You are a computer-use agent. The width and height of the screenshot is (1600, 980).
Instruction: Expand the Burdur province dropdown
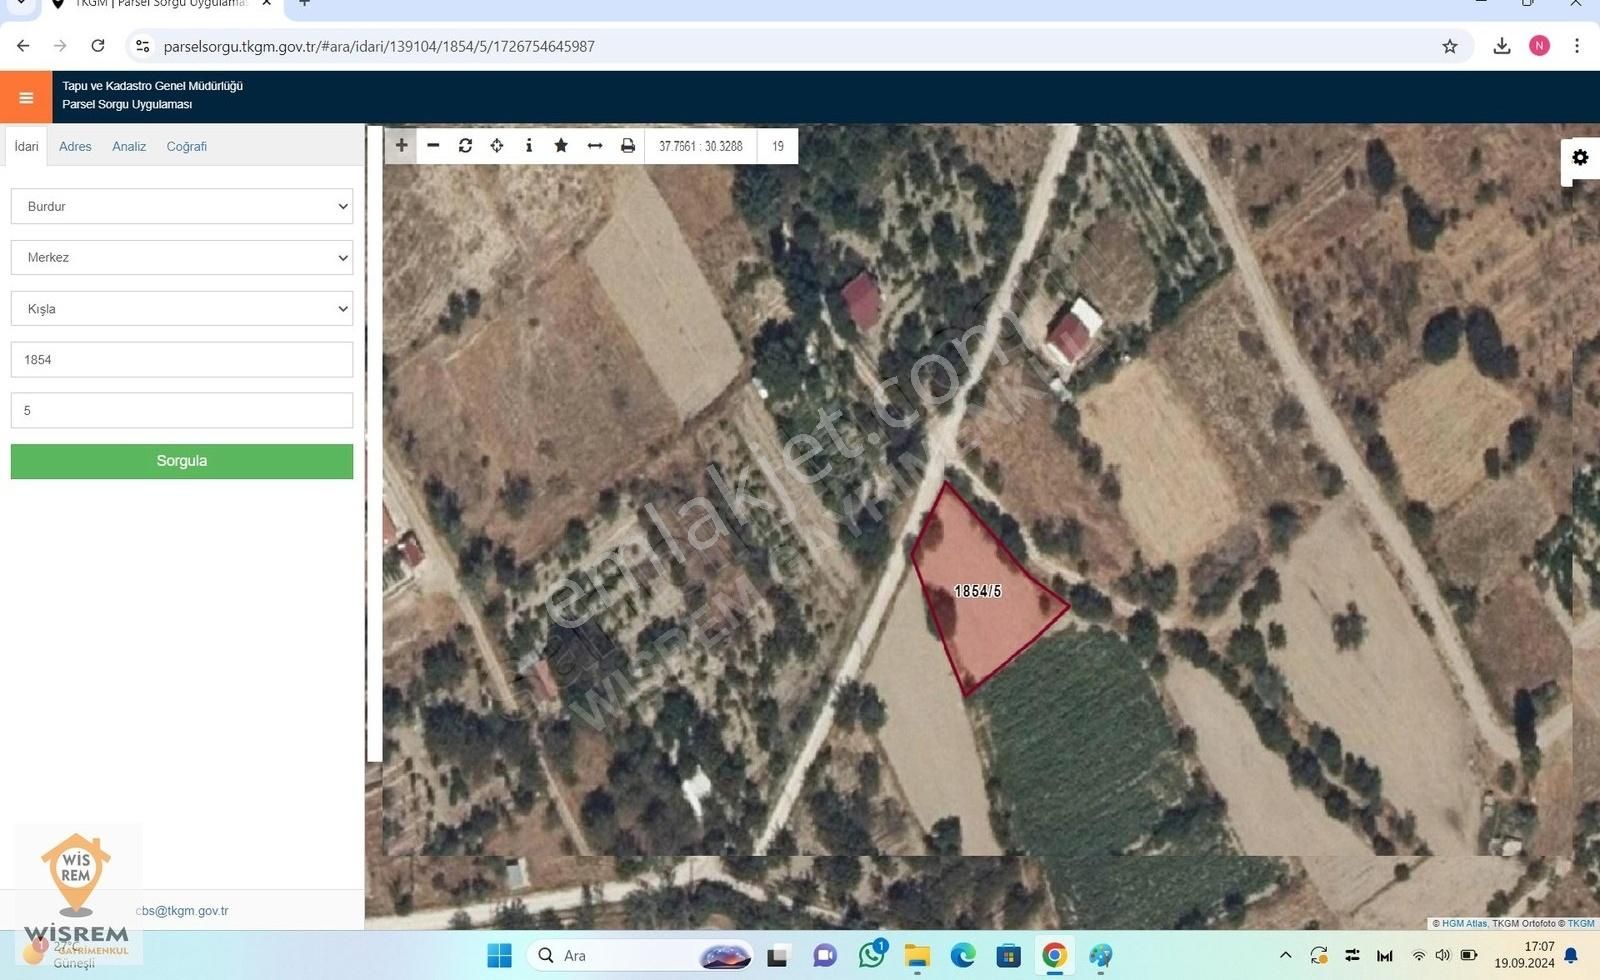click(181, 207)
